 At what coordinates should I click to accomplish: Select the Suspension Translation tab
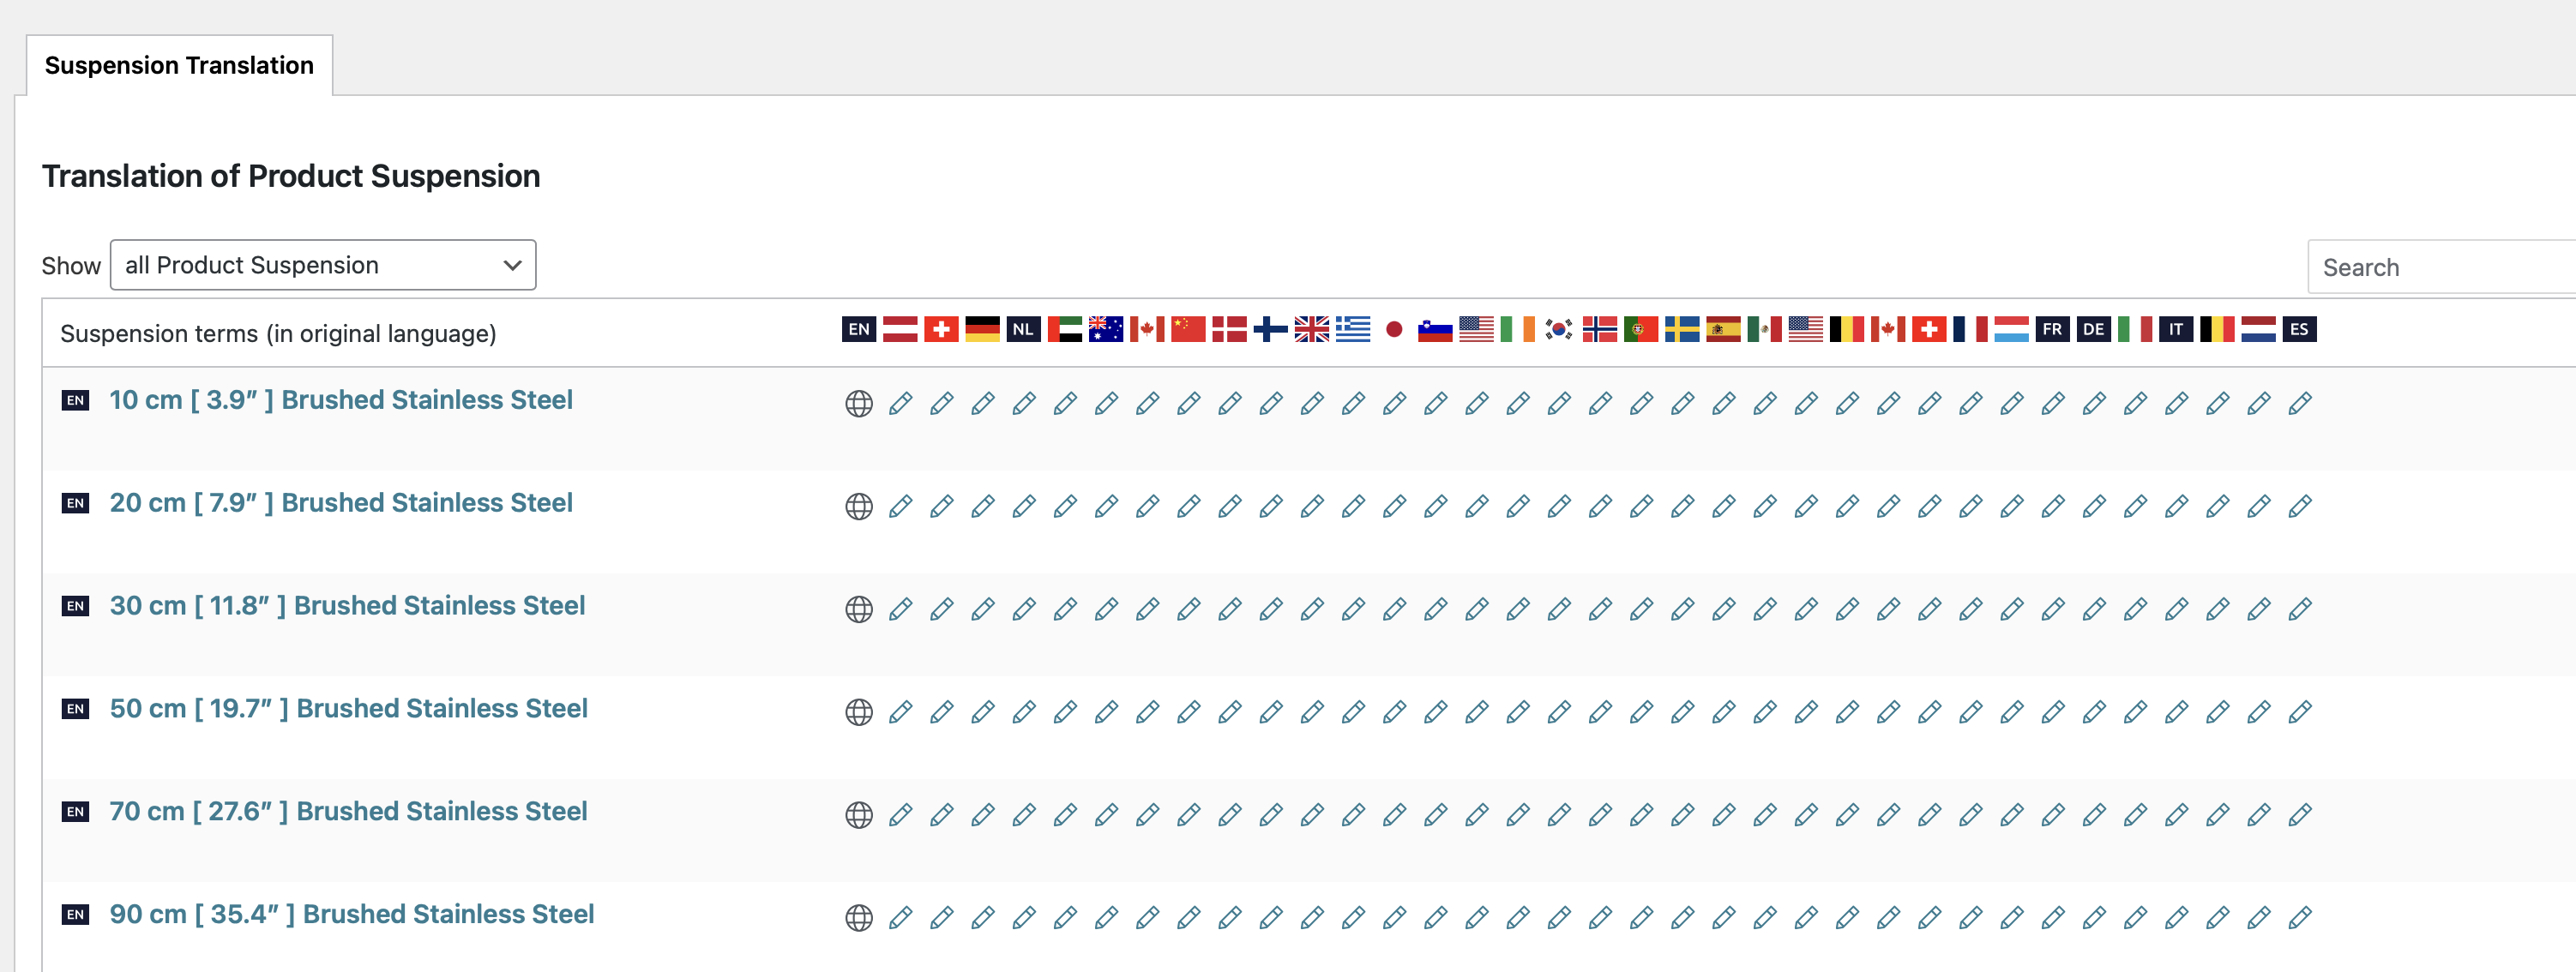179,66
